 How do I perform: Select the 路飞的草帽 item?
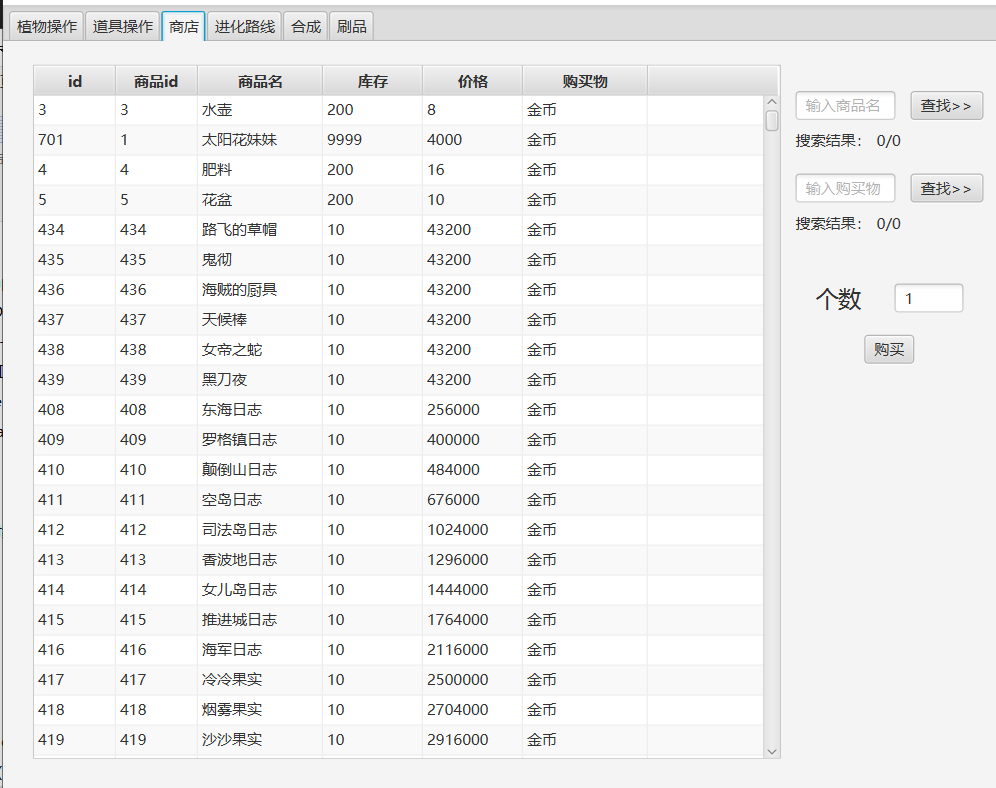click(x=398, y=229)
